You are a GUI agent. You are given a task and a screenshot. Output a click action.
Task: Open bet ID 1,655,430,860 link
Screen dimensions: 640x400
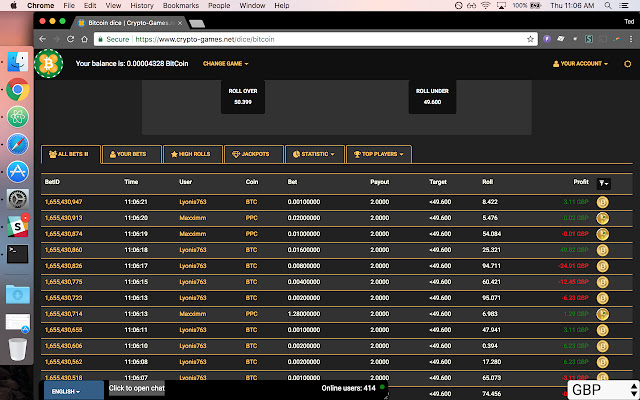click(x=64, y=250)
